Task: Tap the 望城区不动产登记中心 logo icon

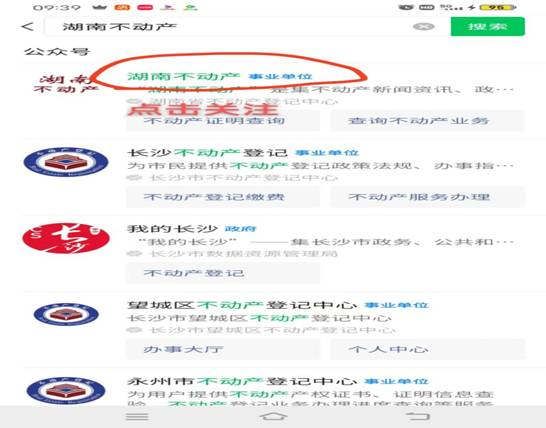Action: (66, 314)
